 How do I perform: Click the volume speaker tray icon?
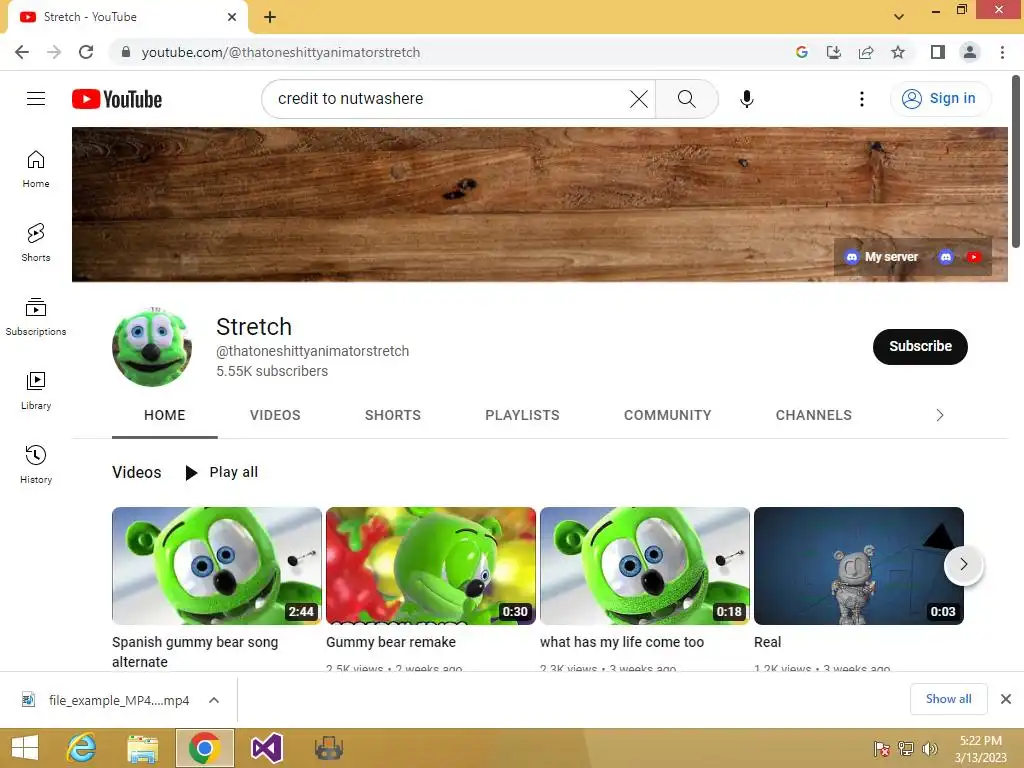pyautogui.click(x=929, y=749)
